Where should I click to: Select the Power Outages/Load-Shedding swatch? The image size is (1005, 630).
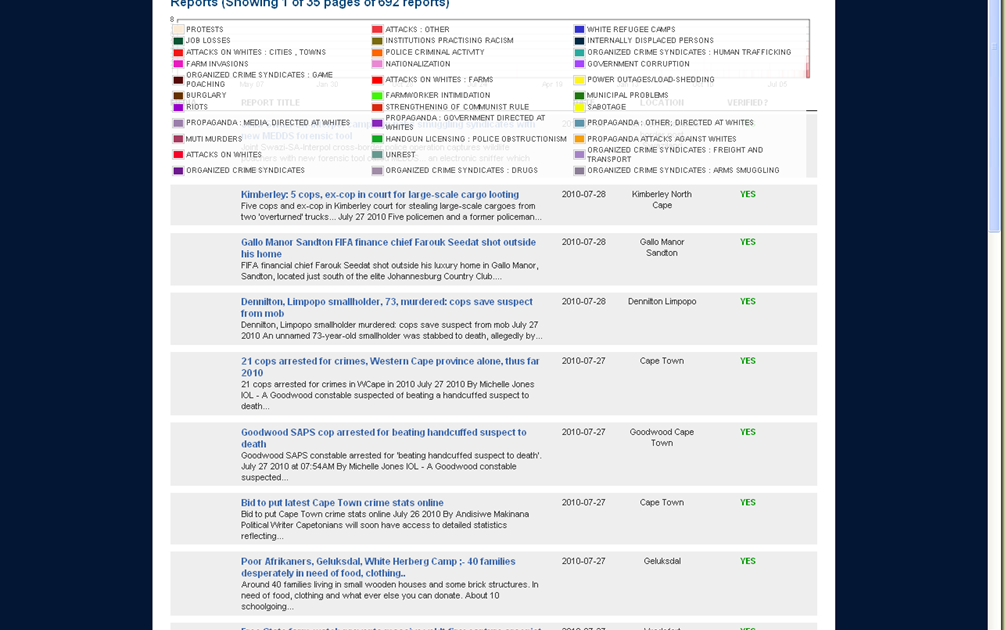(x=579, y=80)
